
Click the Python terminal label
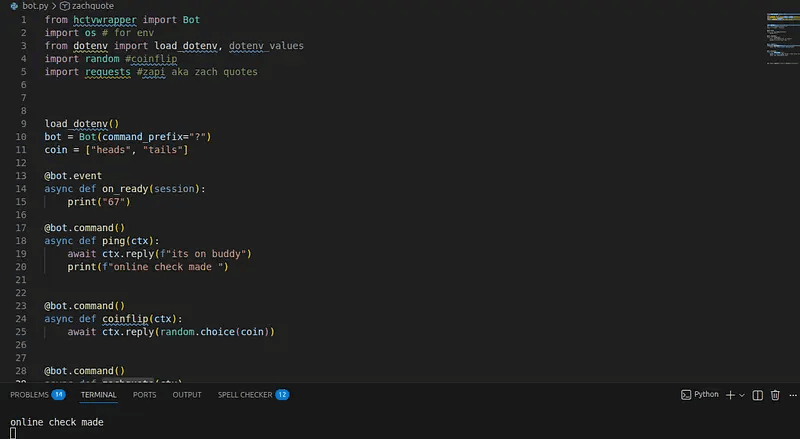pyautogui.click(x=706, y=394)
